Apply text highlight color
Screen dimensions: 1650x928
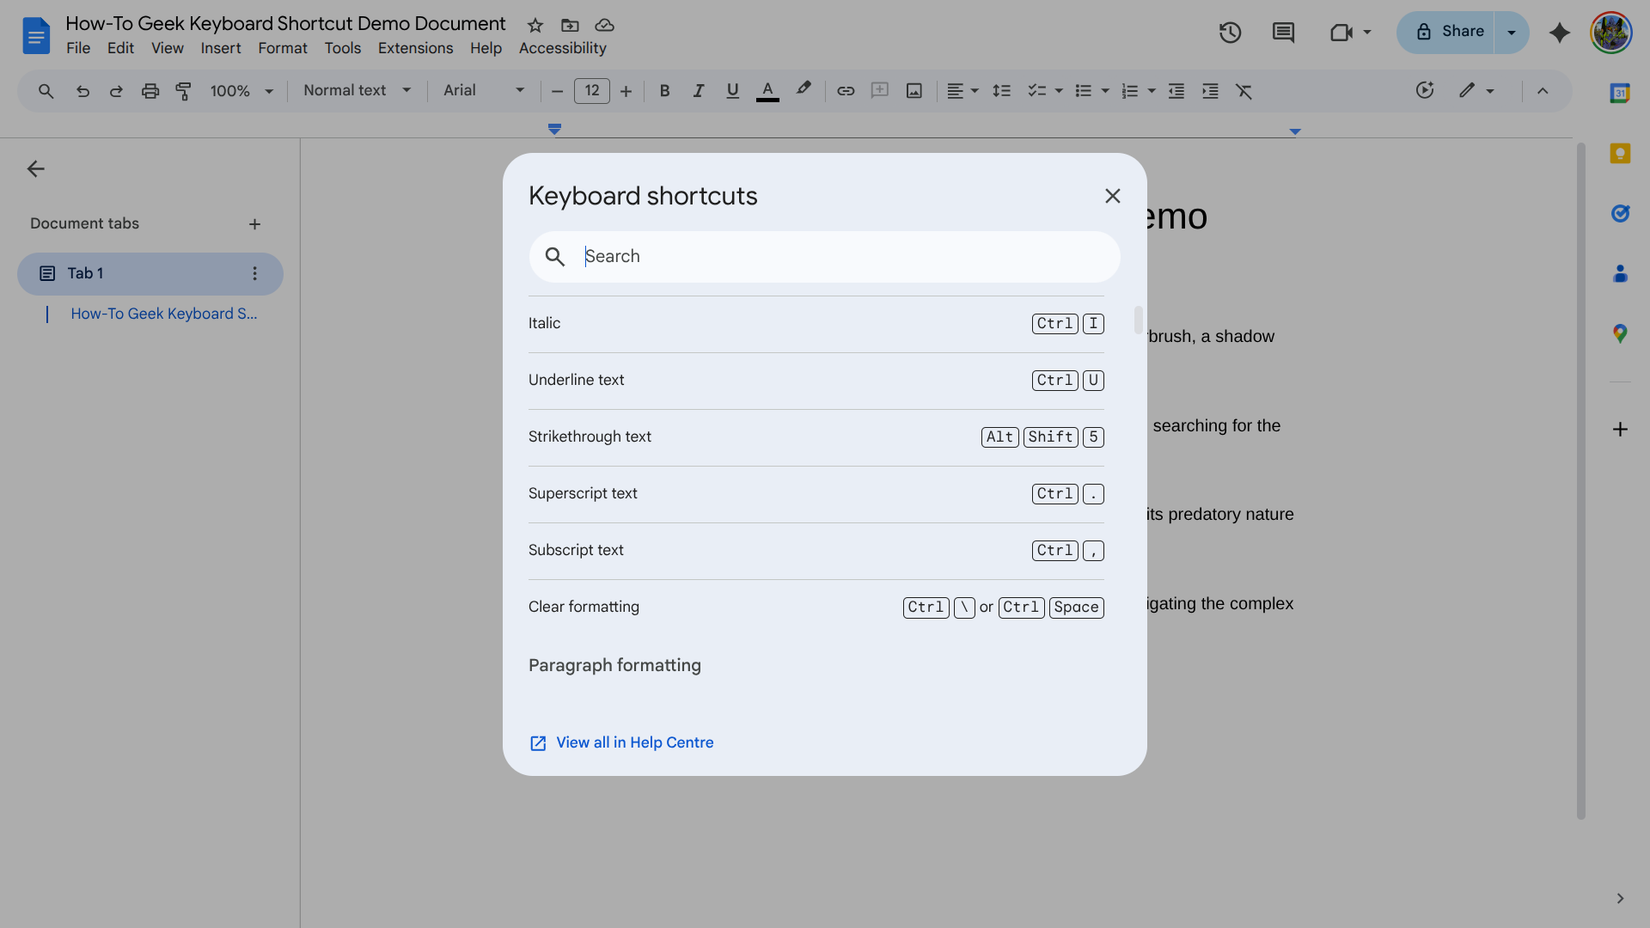[x=803, y=90]
